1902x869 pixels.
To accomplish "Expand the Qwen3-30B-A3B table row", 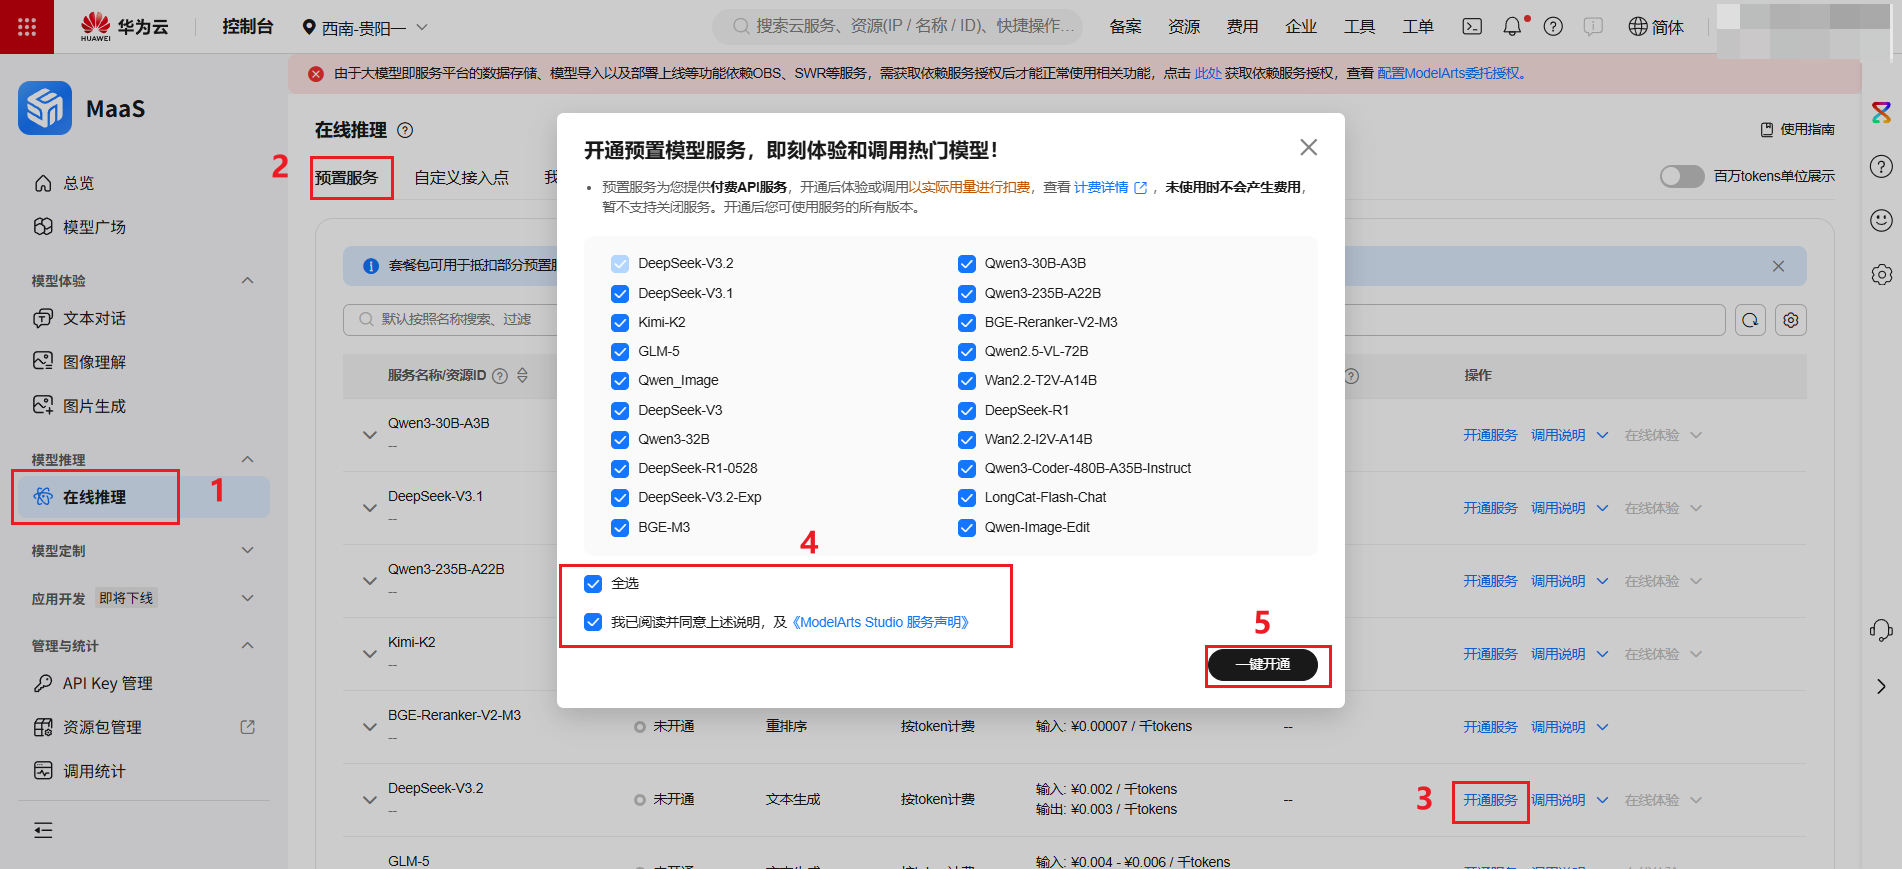I will click(x=370, y=435).
